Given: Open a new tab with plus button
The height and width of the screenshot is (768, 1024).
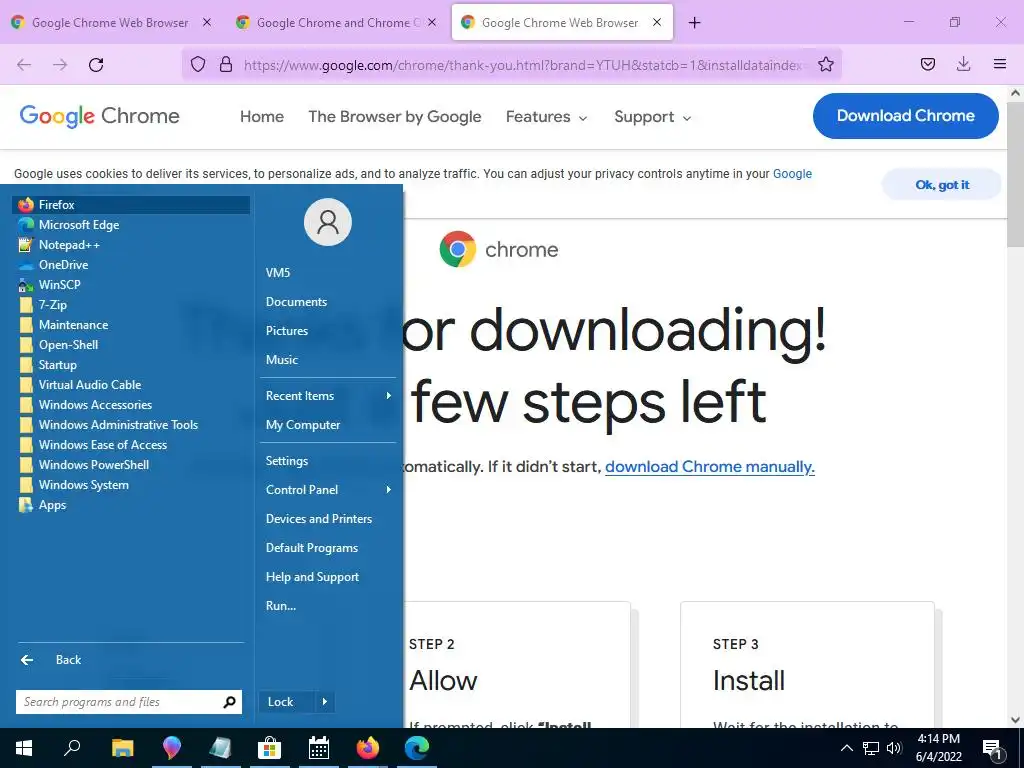Looking at the screenshot, I should pos(694,23).
